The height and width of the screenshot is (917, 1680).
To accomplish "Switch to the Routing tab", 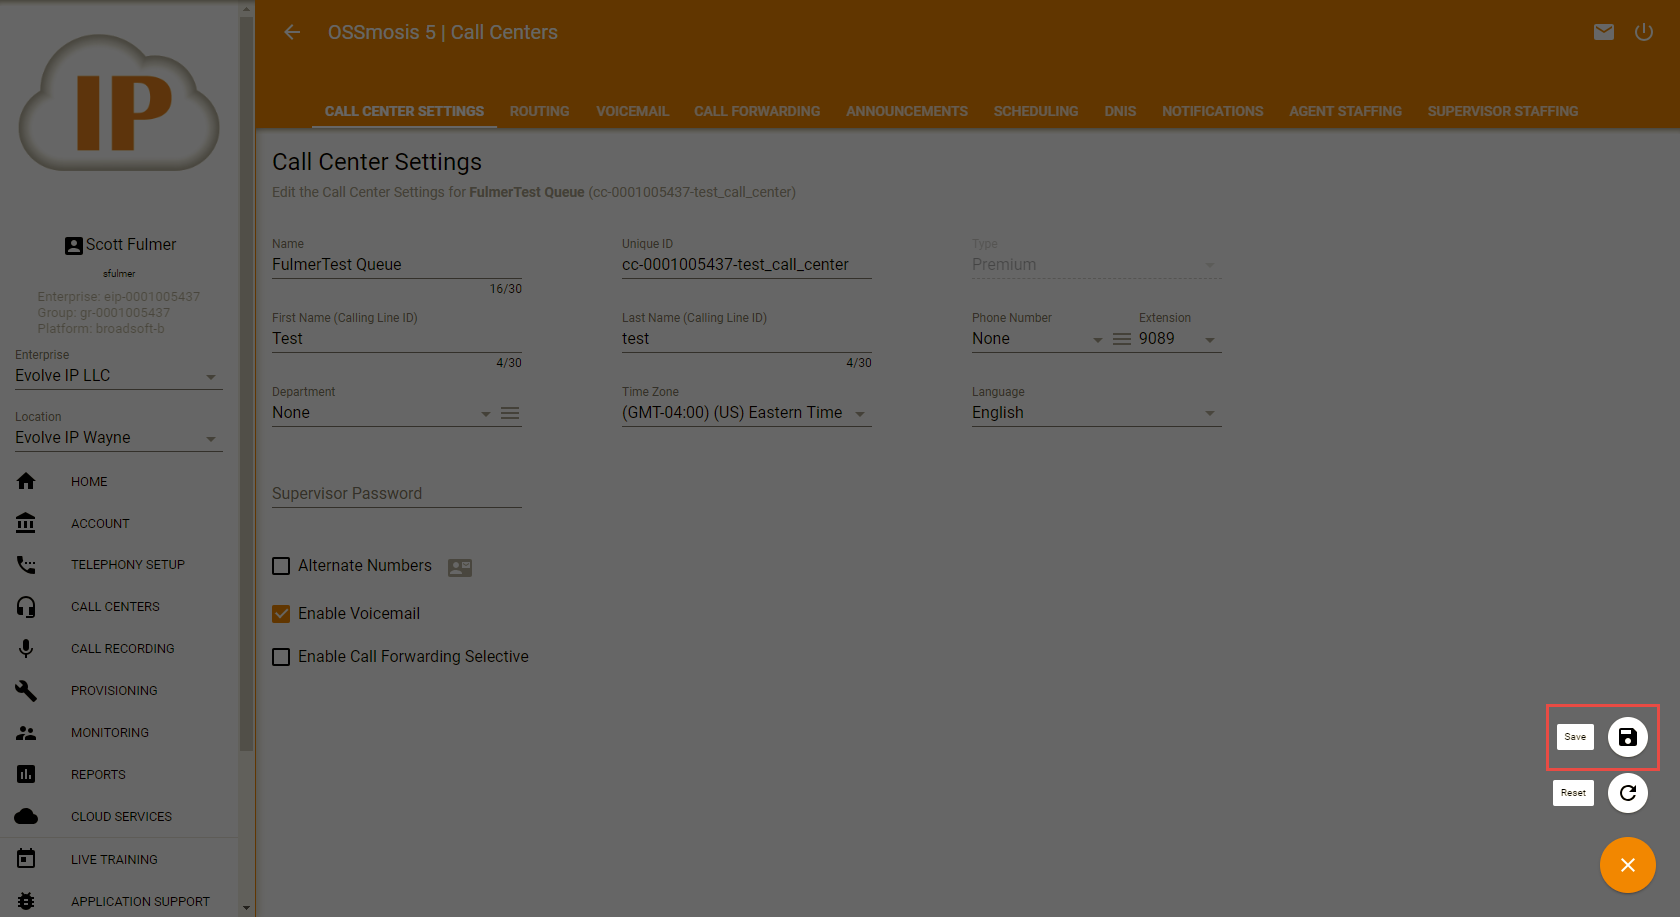I will [x=539, y=111].
